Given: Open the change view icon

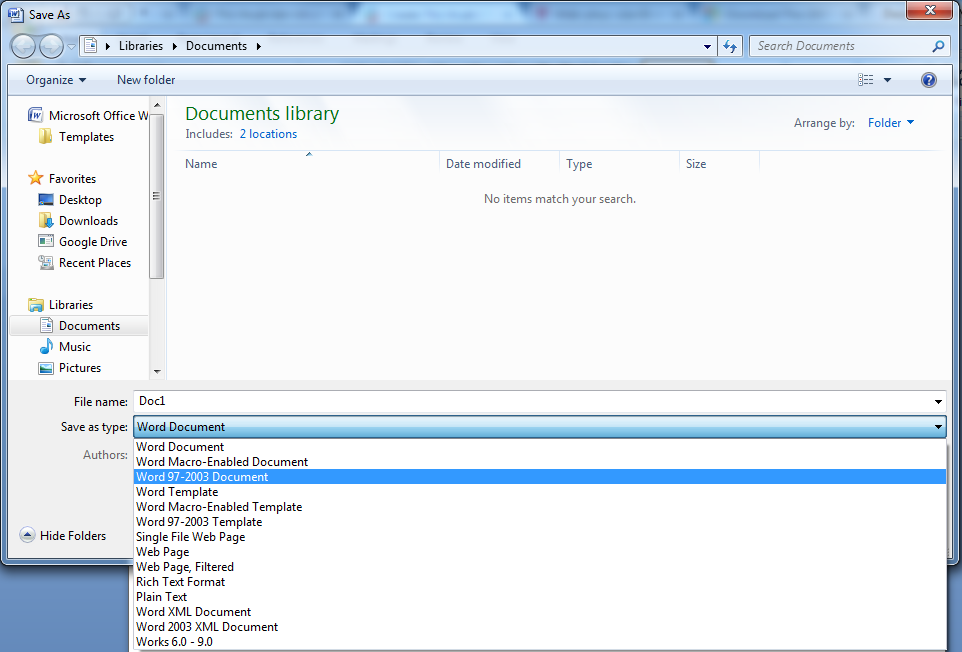Looking at the screenshot, I should pos(866,80).
